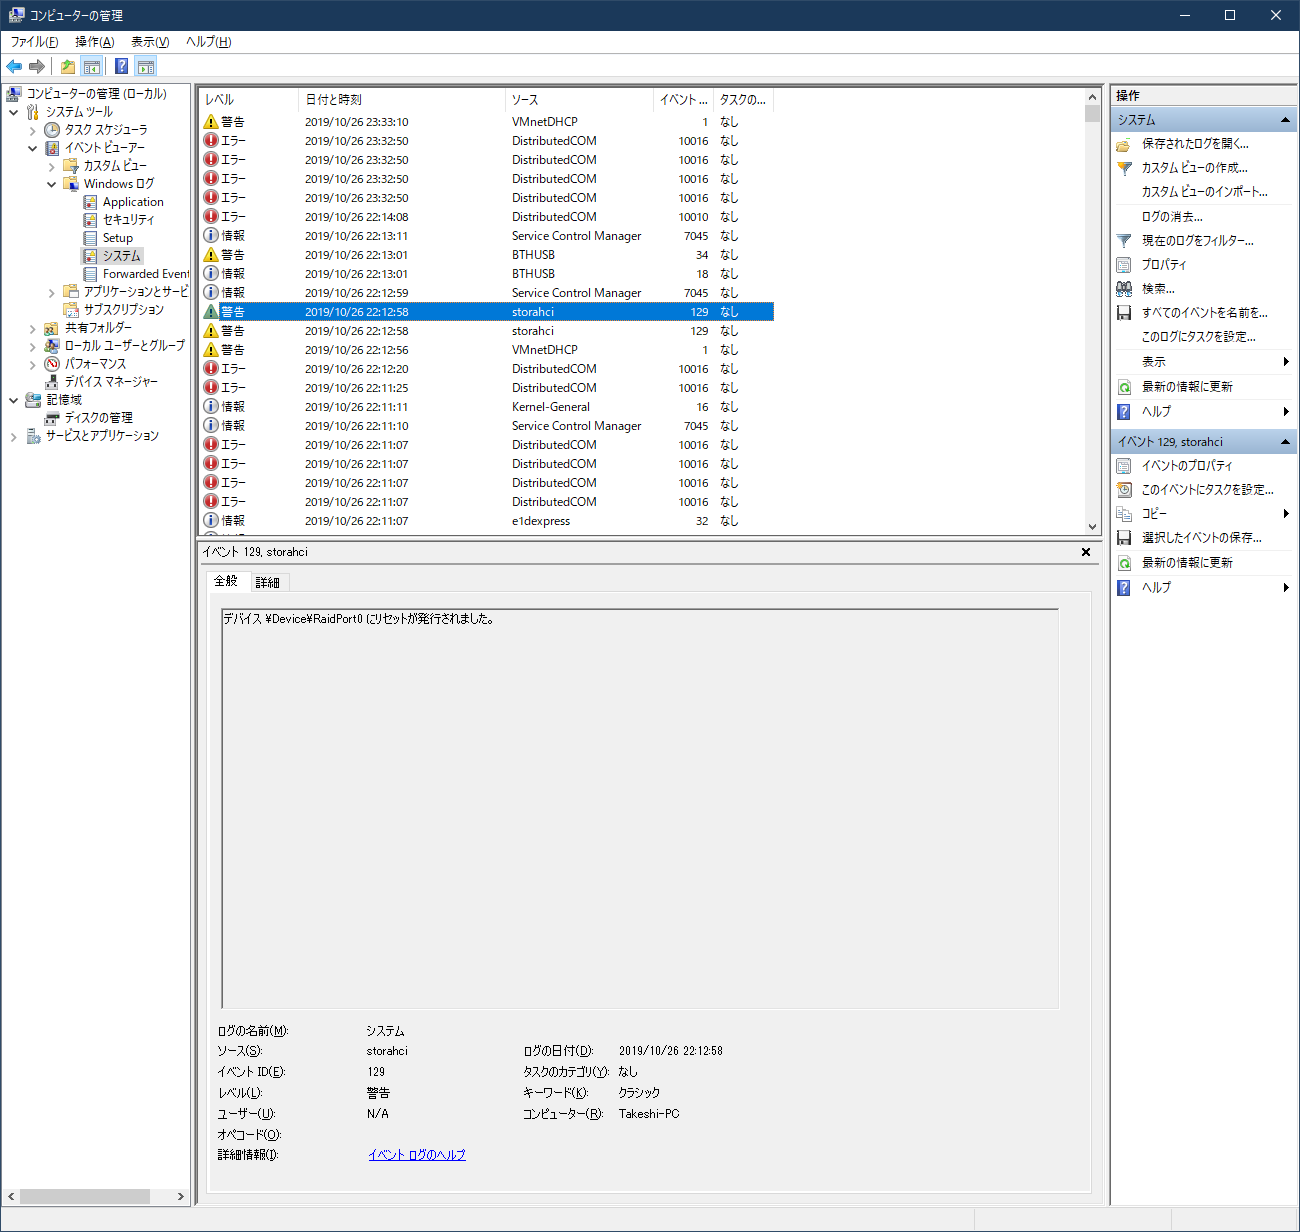Image resolution: width=1300 pixels, height=1232 pixels.
Task: Click the カスタム ビューの作成 filter icon
Action: click(1124, 168)
